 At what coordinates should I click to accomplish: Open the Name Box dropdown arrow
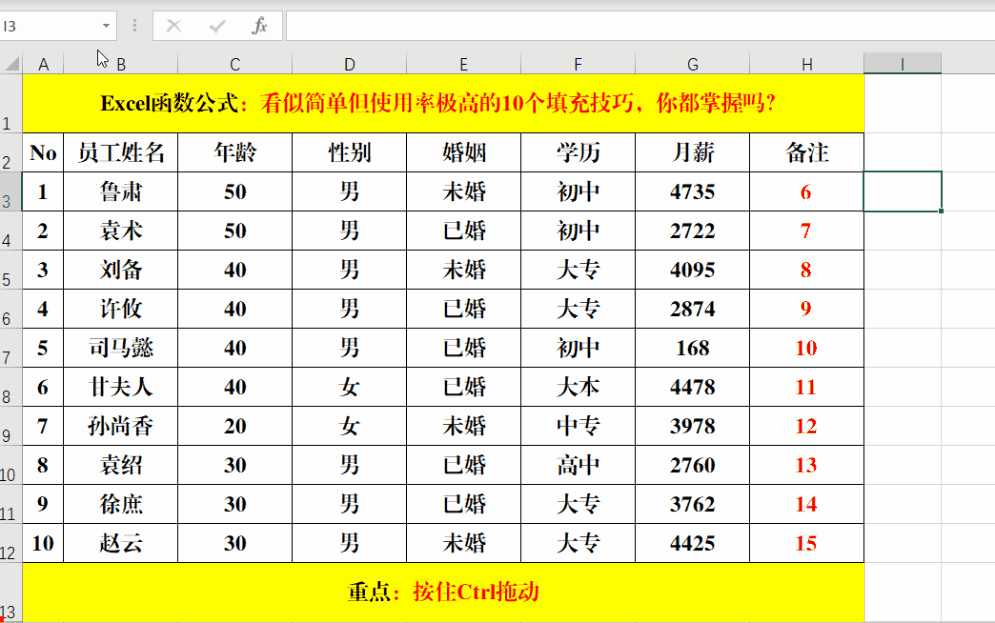coord(106,26)
